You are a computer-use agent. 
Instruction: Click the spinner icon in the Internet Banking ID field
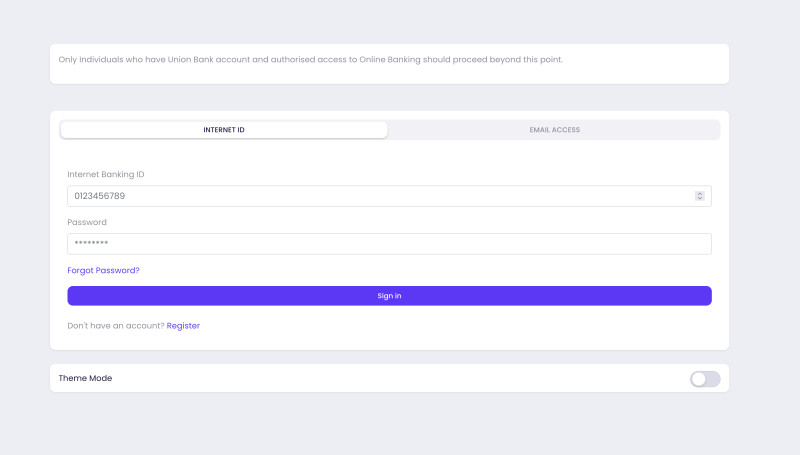click(700, 196)
